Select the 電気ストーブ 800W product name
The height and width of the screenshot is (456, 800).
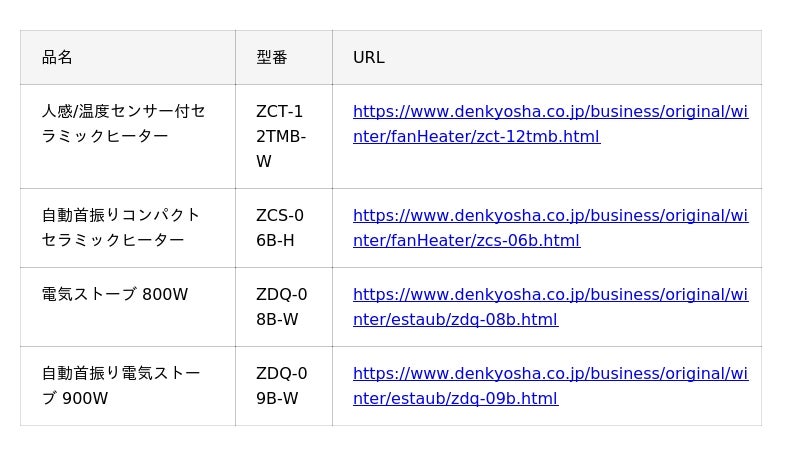pyautogui.click(x=114, y=295)
